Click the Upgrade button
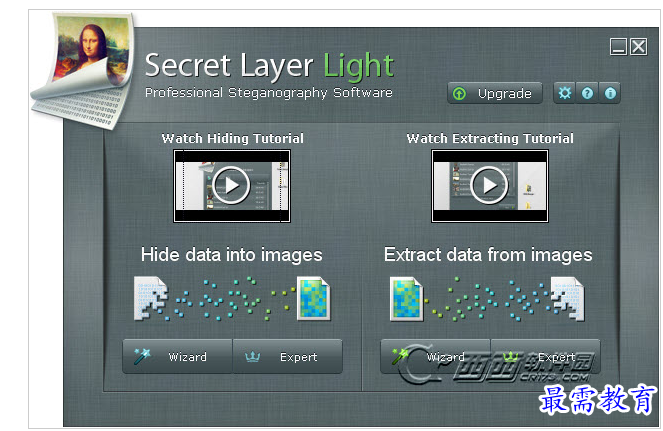The image size is (663, 431). [x=495, y=93]
